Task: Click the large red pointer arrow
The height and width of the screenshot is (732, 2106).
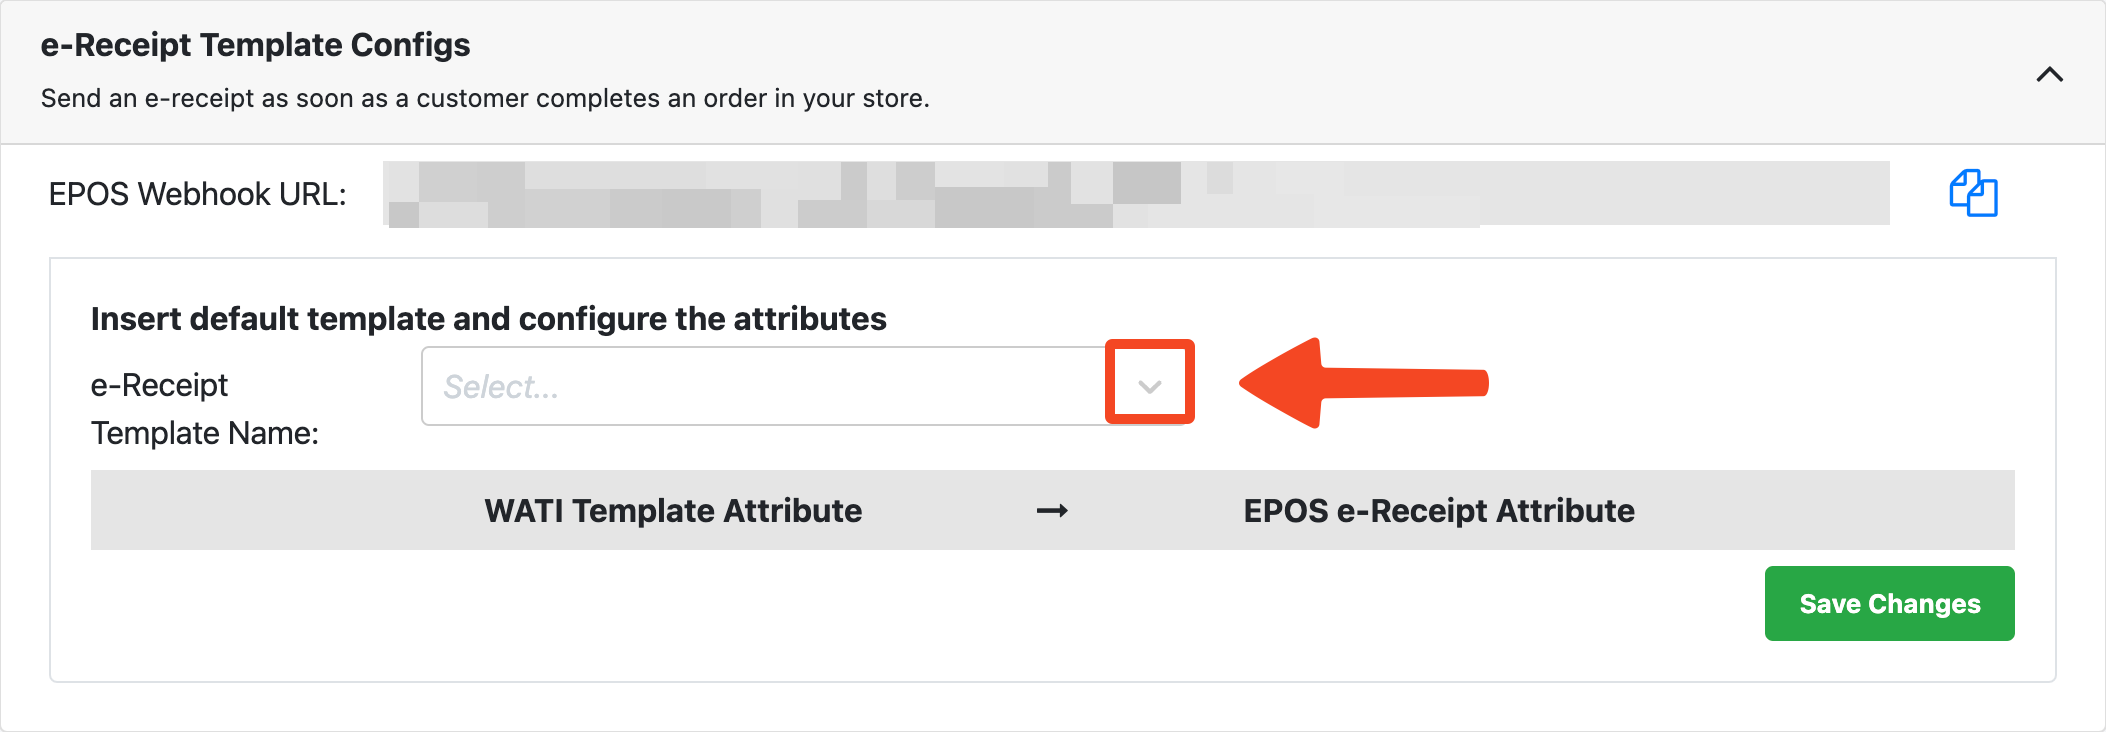Action: coord(1364,383)
